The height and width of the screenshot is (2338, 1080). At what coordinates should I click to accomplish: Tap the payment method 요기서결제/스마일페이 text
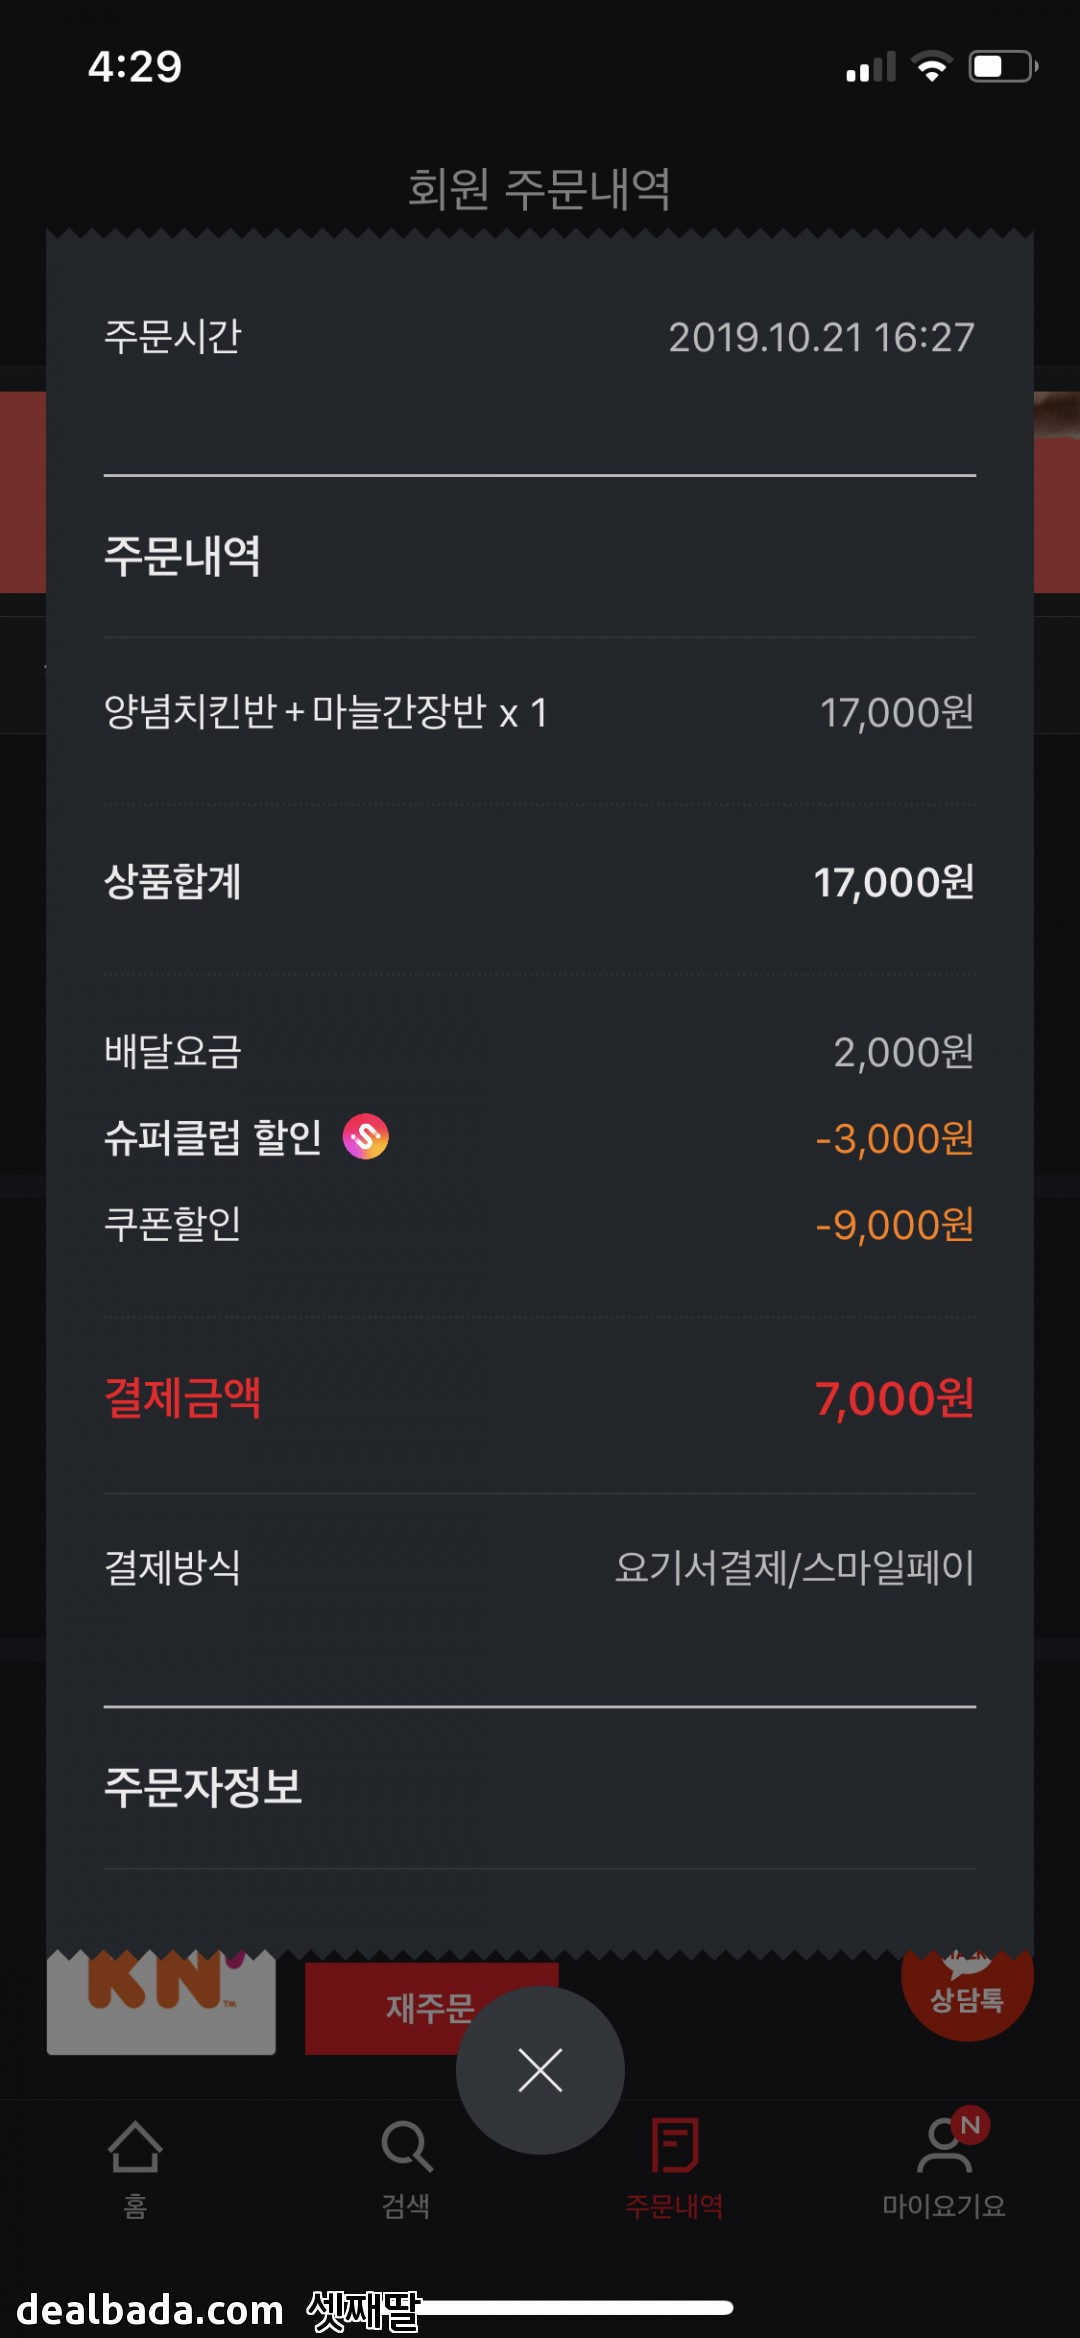(x=794, y=1567)
